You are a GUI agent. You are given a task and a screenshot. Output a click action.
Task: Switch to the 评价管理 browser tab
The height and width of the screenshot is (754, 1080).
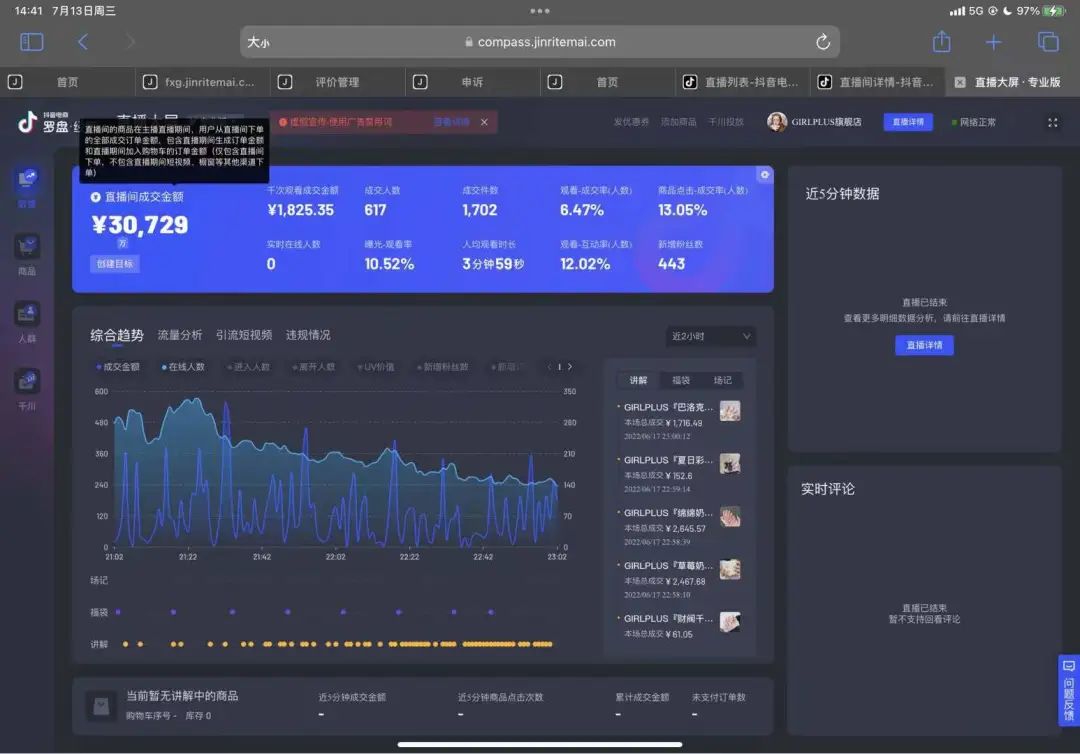[338, 82]
